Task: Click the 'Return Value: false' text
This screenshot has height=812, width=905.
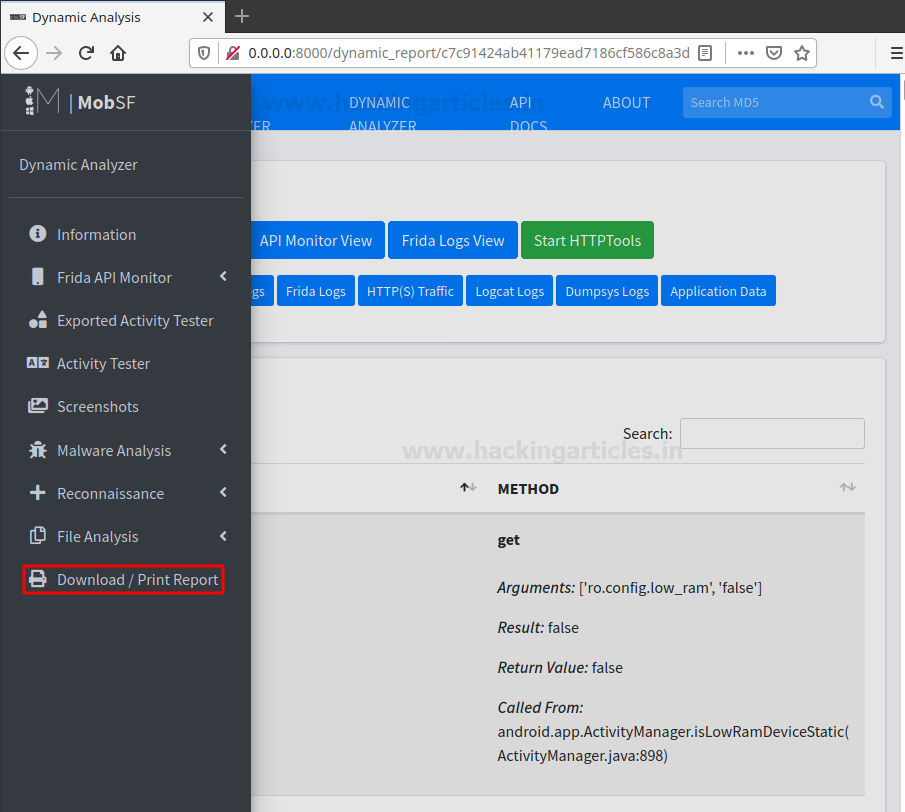Action: pyautogui.click(x=560, y=668)
